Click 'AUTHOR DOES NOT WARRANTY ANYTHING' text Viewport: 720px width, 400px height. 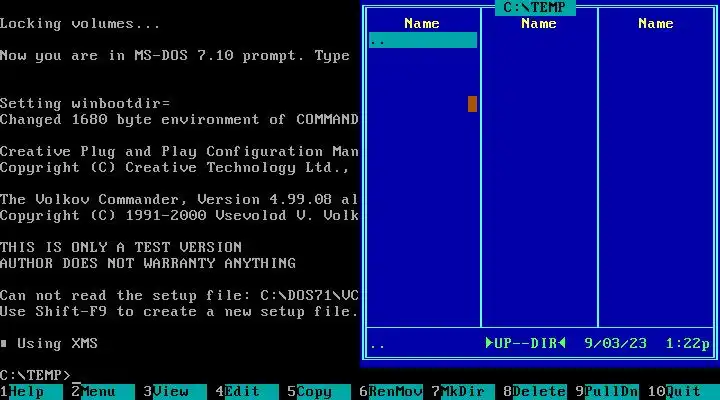148,264
